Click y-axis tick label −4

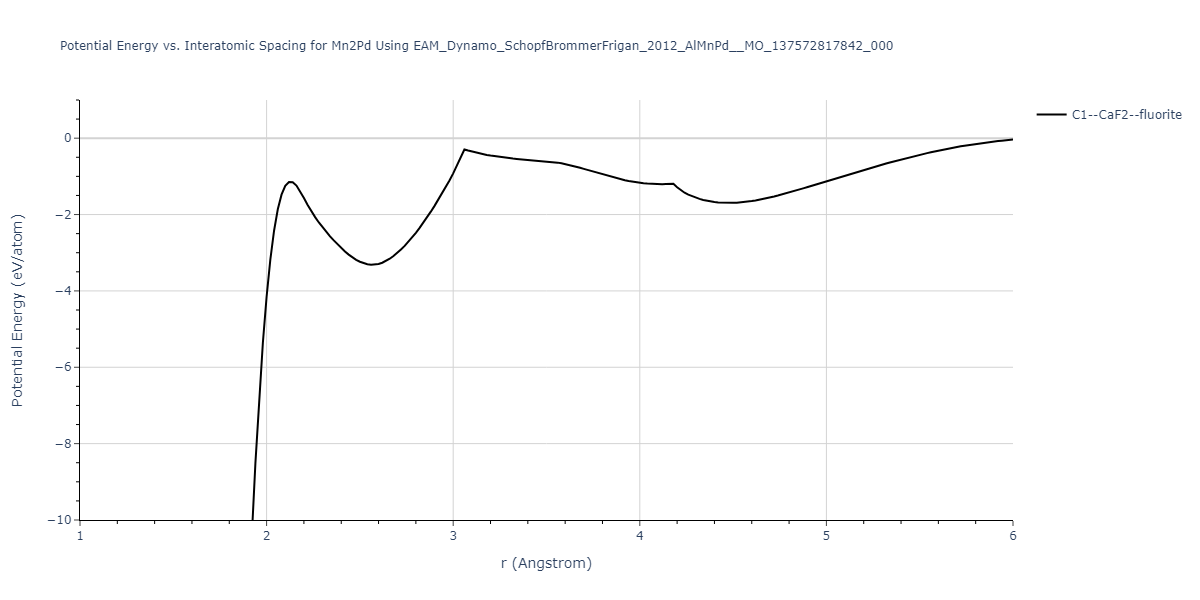[x=63, y=291]
